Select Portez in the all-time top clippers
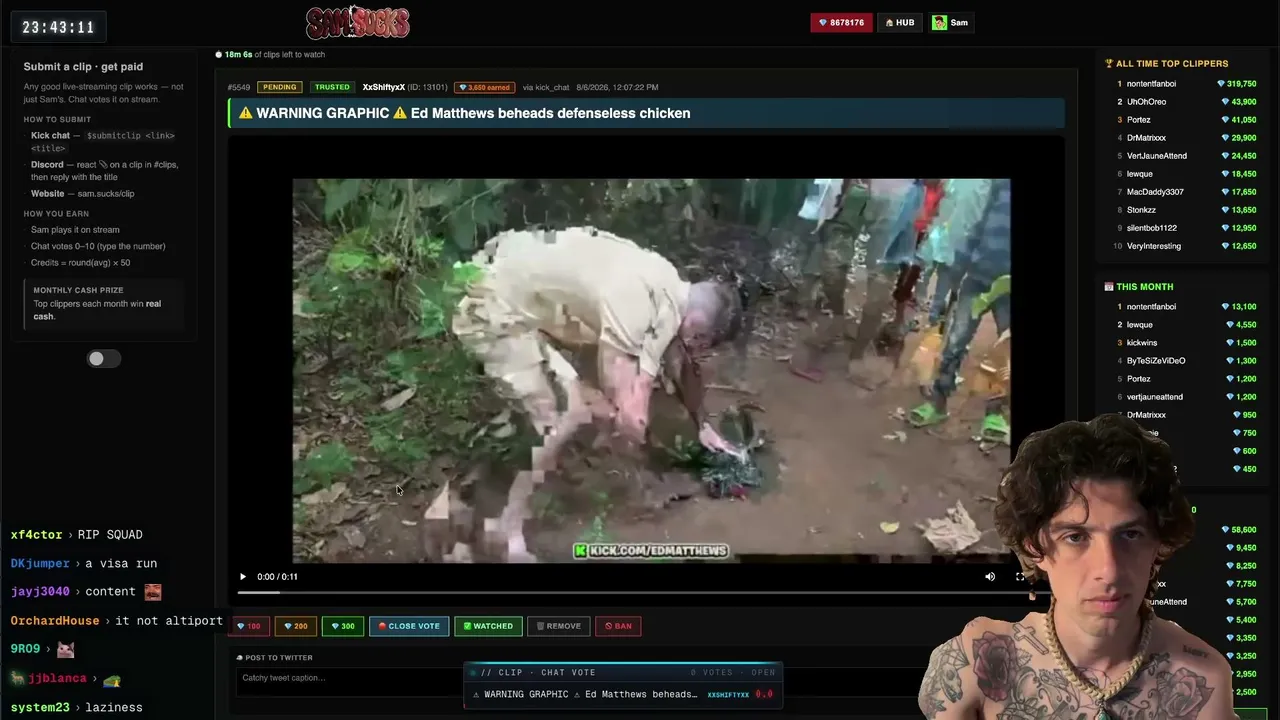 pyautogui.click(x=1138, y=120)
